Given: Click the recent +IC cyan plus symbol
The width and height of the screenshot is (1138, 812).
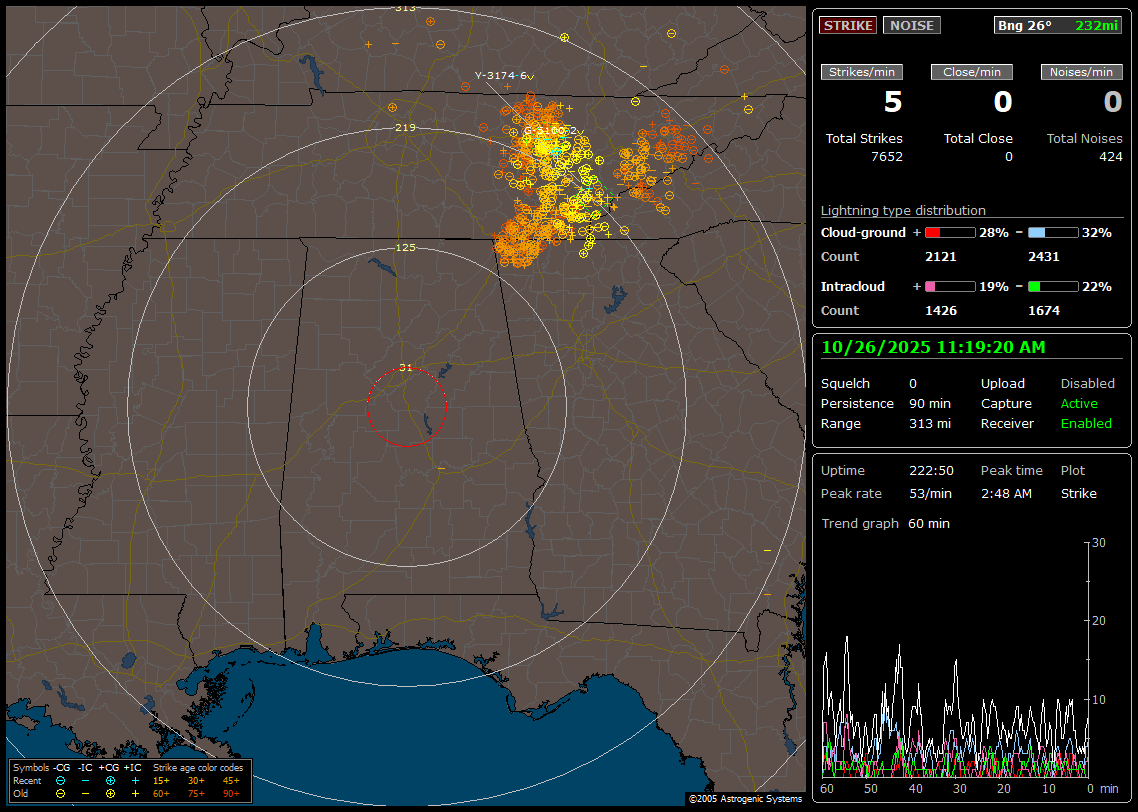Looking at the screenshot, I should click(x=135, y=780).
